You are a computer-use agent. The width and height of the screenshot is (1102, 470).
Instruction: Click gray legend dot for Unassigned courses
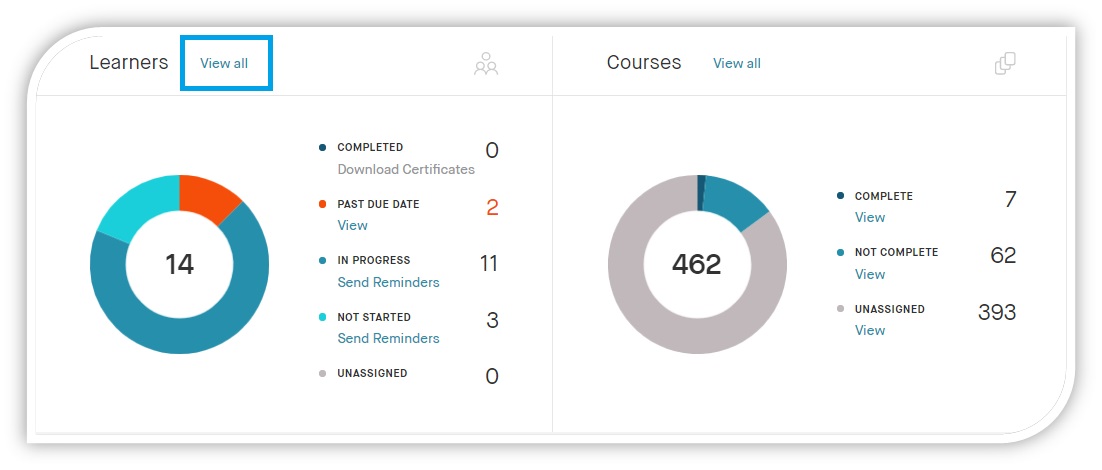tap(841, 309)
